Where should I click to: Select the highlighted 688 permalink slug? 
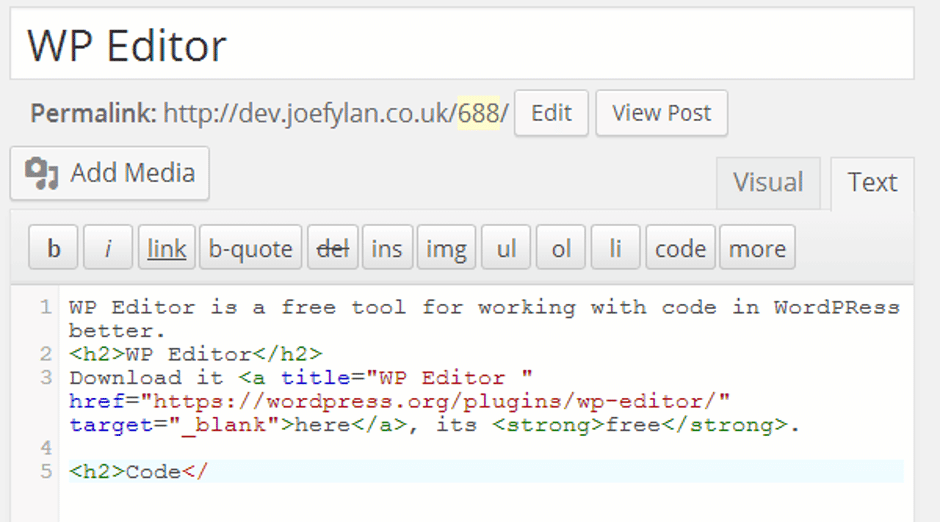coord(478,113)
